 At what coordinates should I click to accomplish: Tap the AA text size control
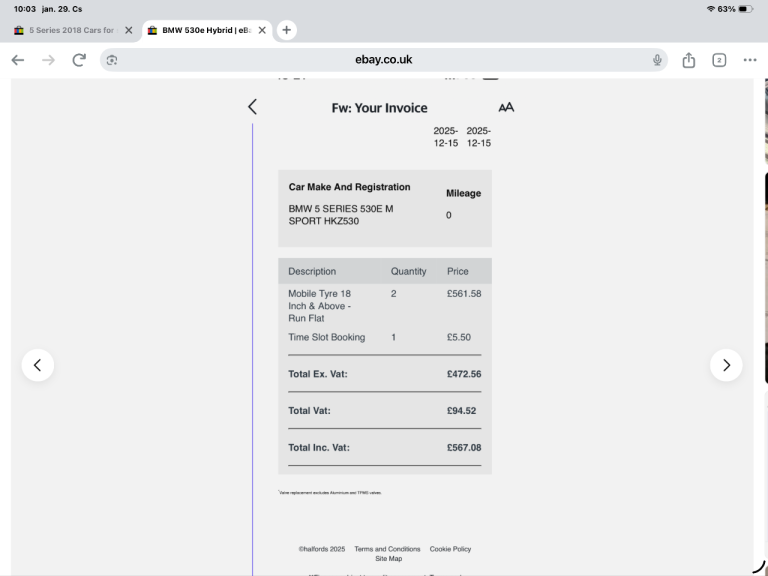click(x=506, y=107)
